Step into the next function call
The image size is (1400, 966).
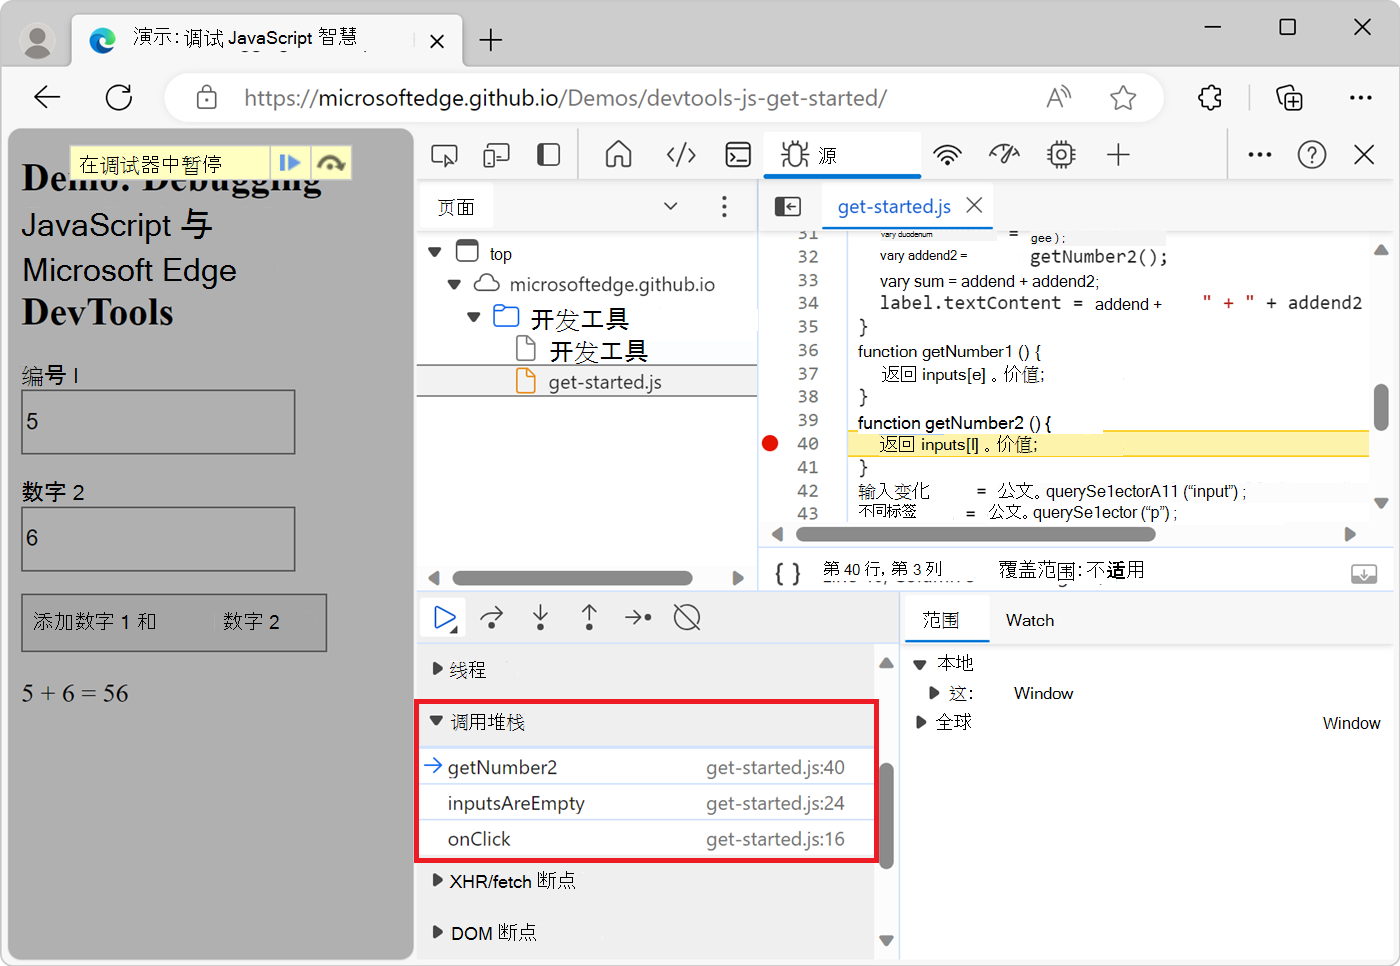[540, 617]
